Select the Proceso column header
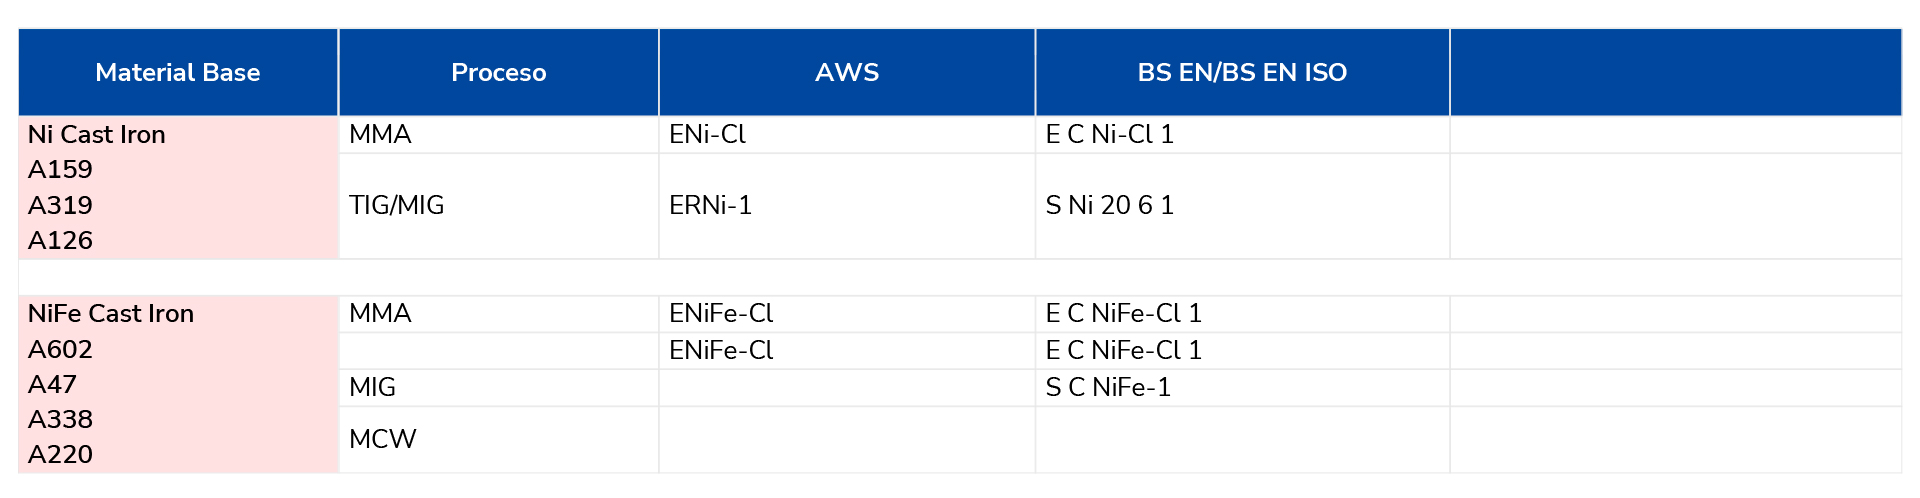This screenshot has width=1920, height=498. pyautogui.click(x=498, y=72)
